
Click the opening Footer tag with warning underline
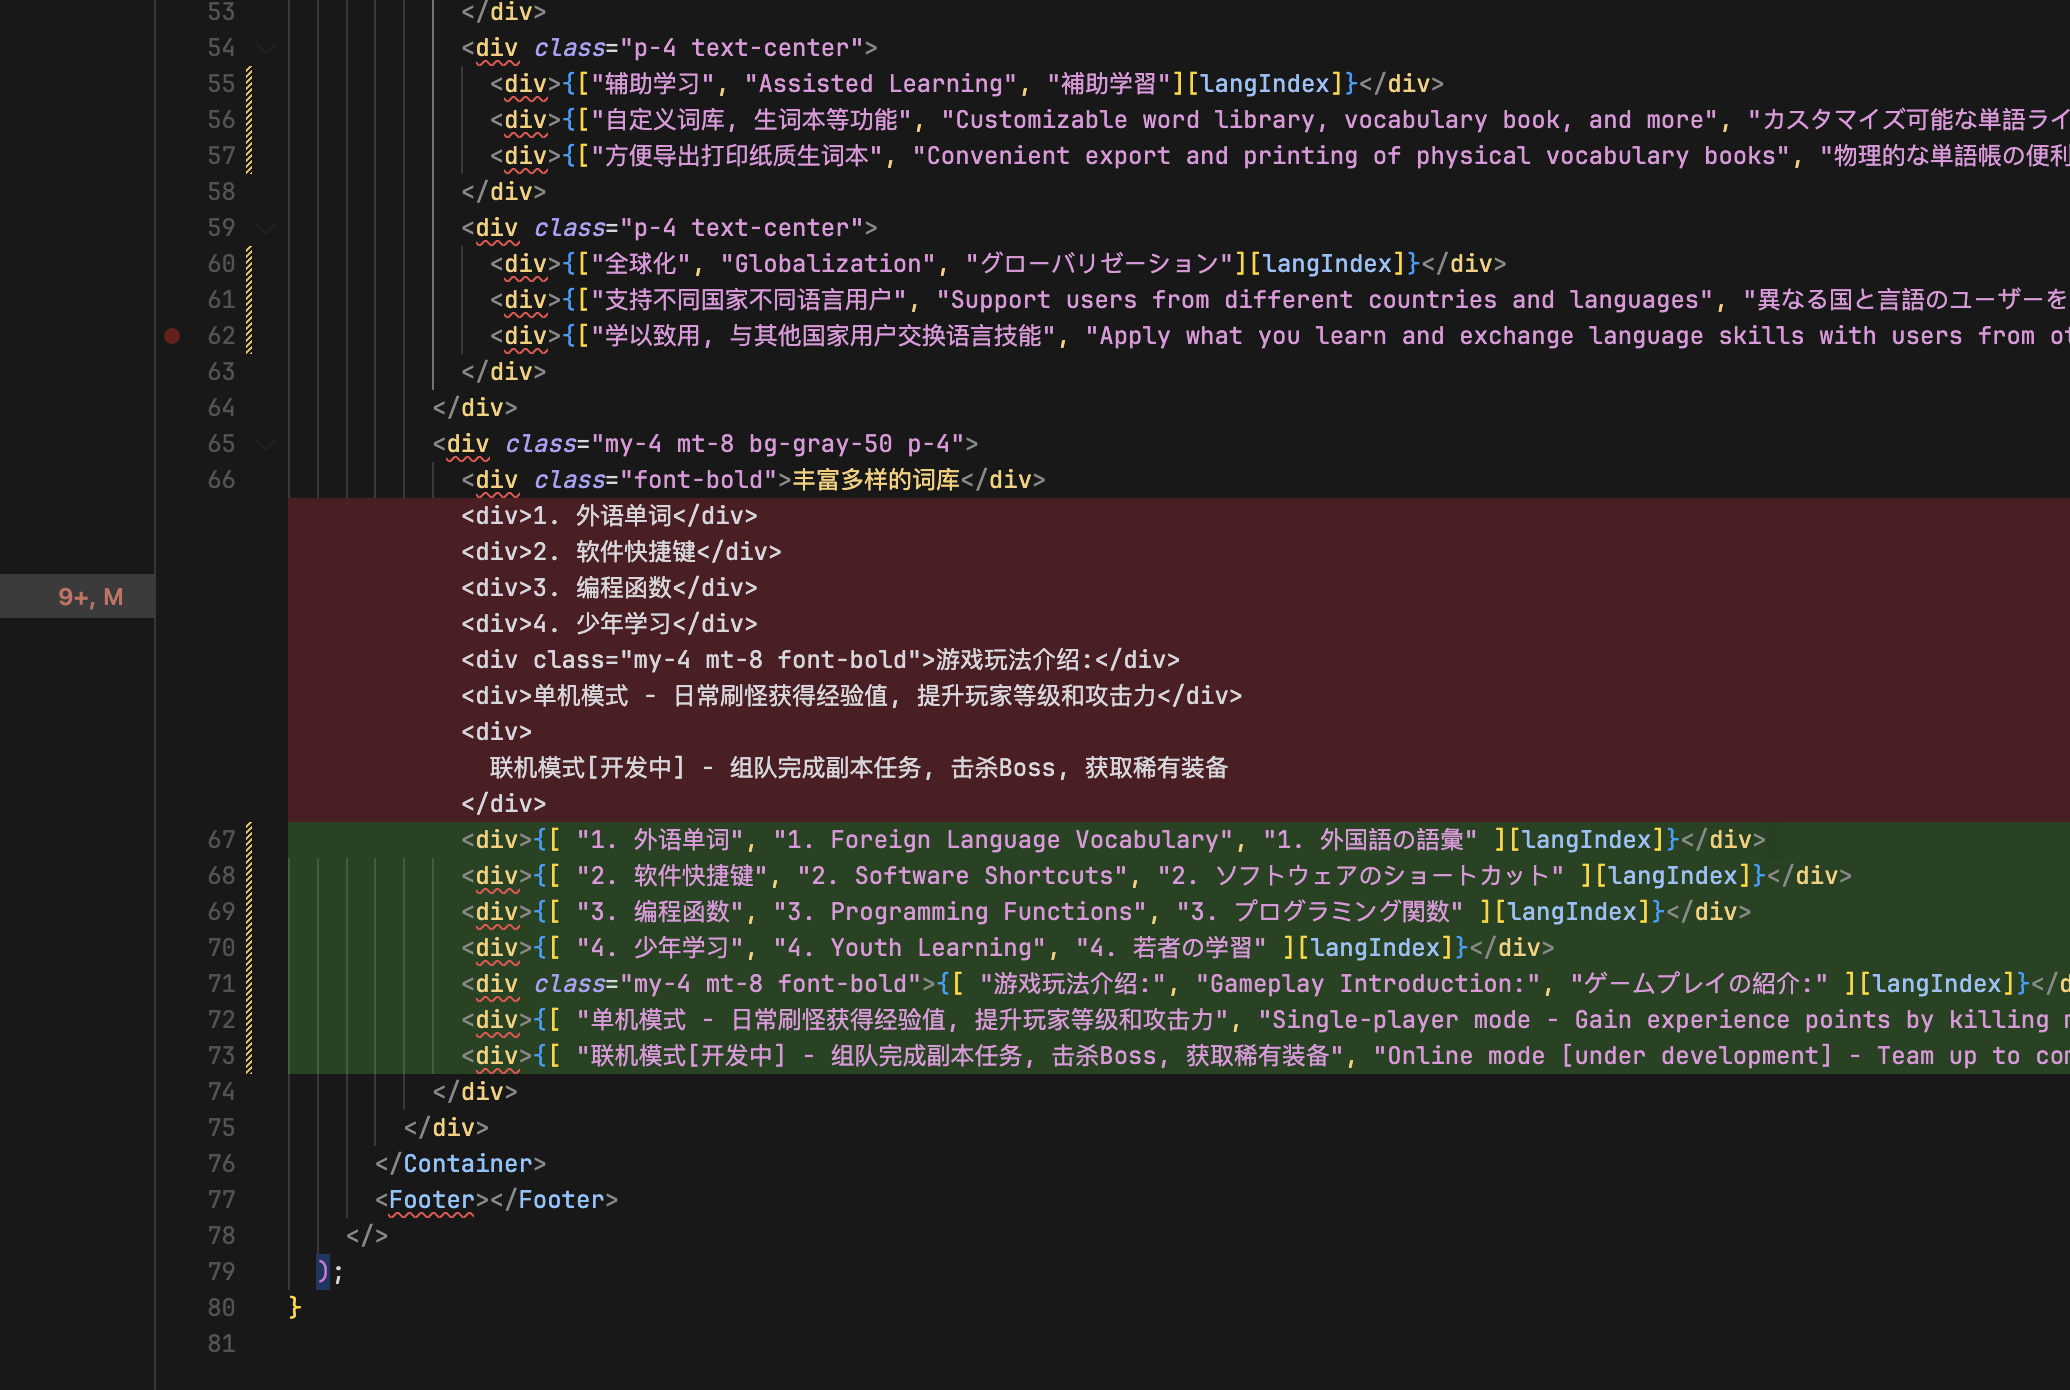click(x=431, y=1200)
